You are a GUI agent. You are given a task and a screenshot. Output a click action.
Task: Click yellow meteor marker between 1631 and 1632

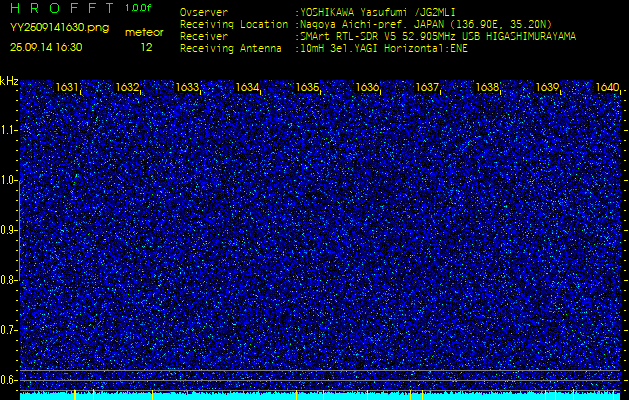tap(93, 394)
